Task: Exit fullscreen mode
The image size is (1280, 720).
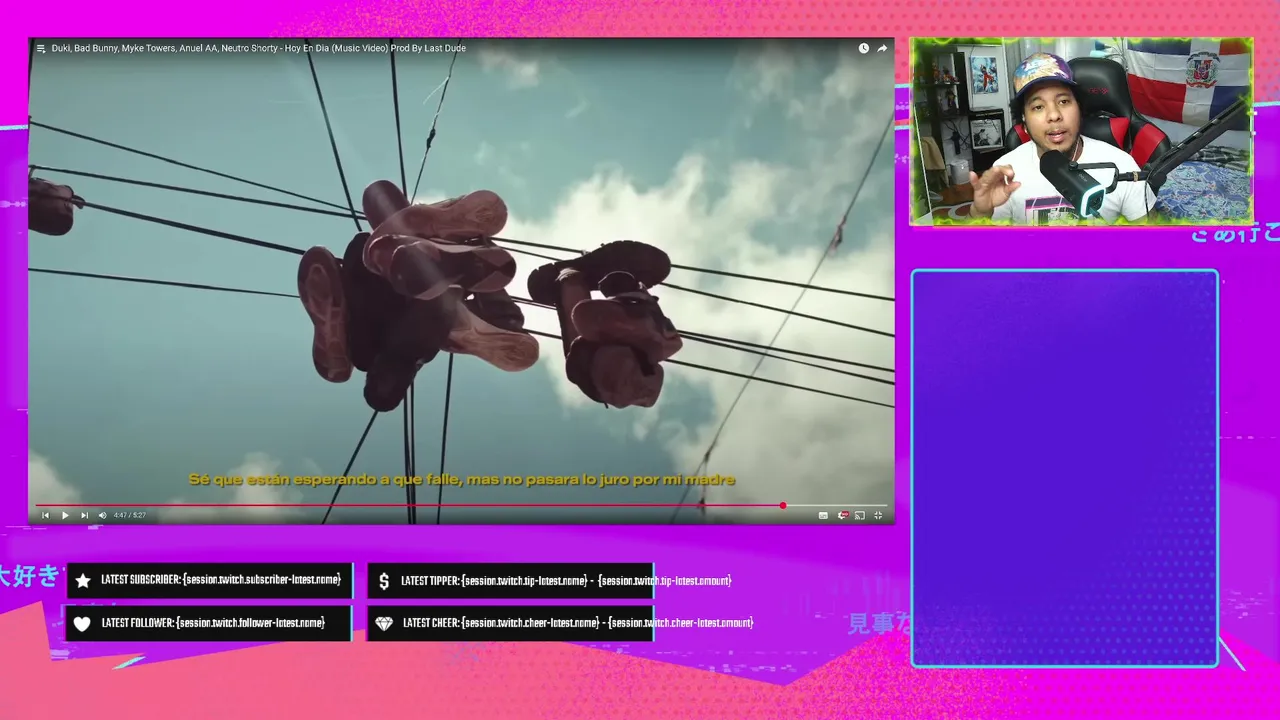Action: click(878, 515)
